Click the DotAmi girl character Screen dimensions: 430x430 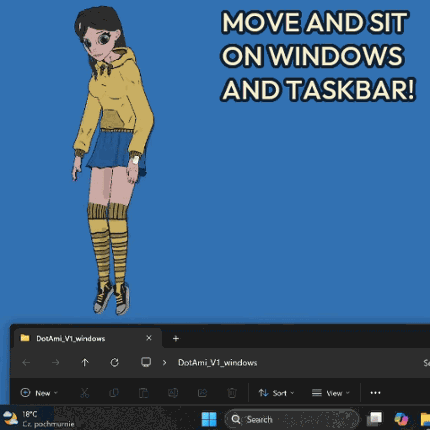[112, 160]
